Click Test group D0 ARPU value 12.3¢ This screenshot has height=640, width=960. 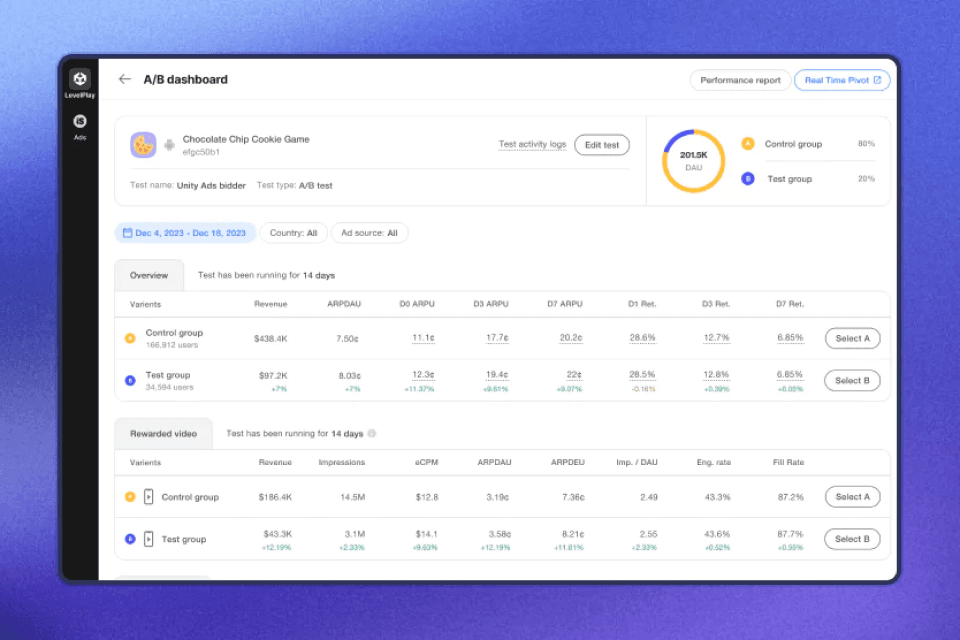tap(423, 375)
